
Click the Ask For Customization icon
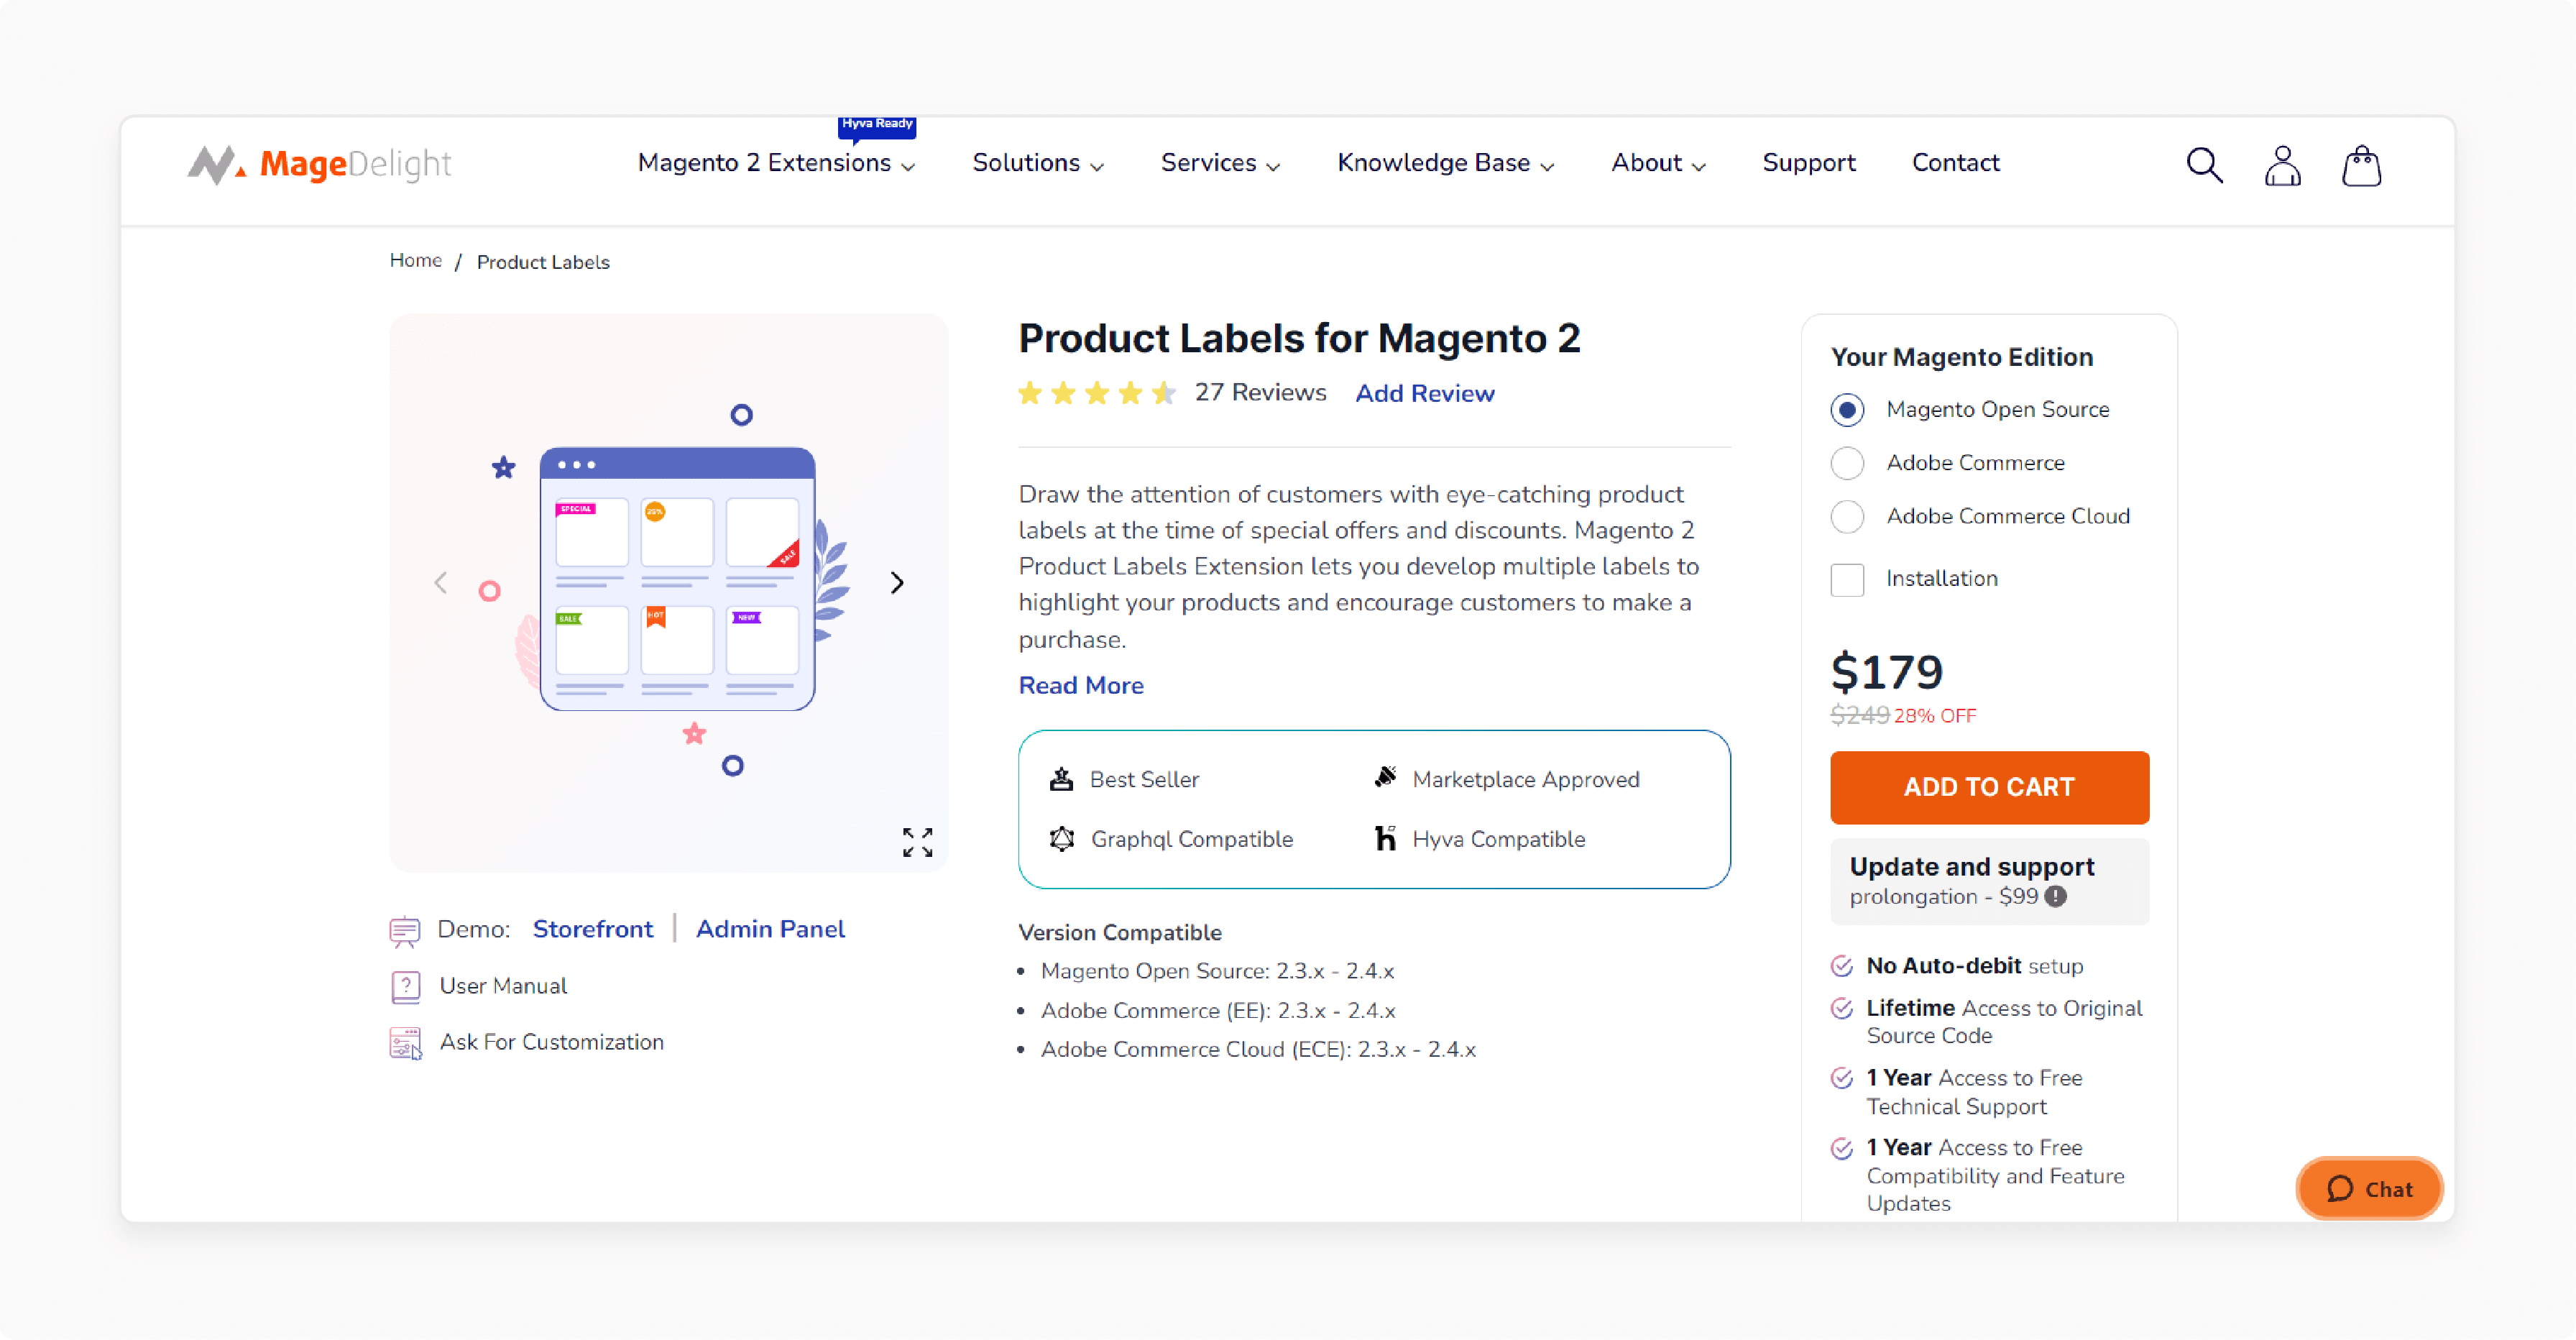click(x=405, y=1043)
